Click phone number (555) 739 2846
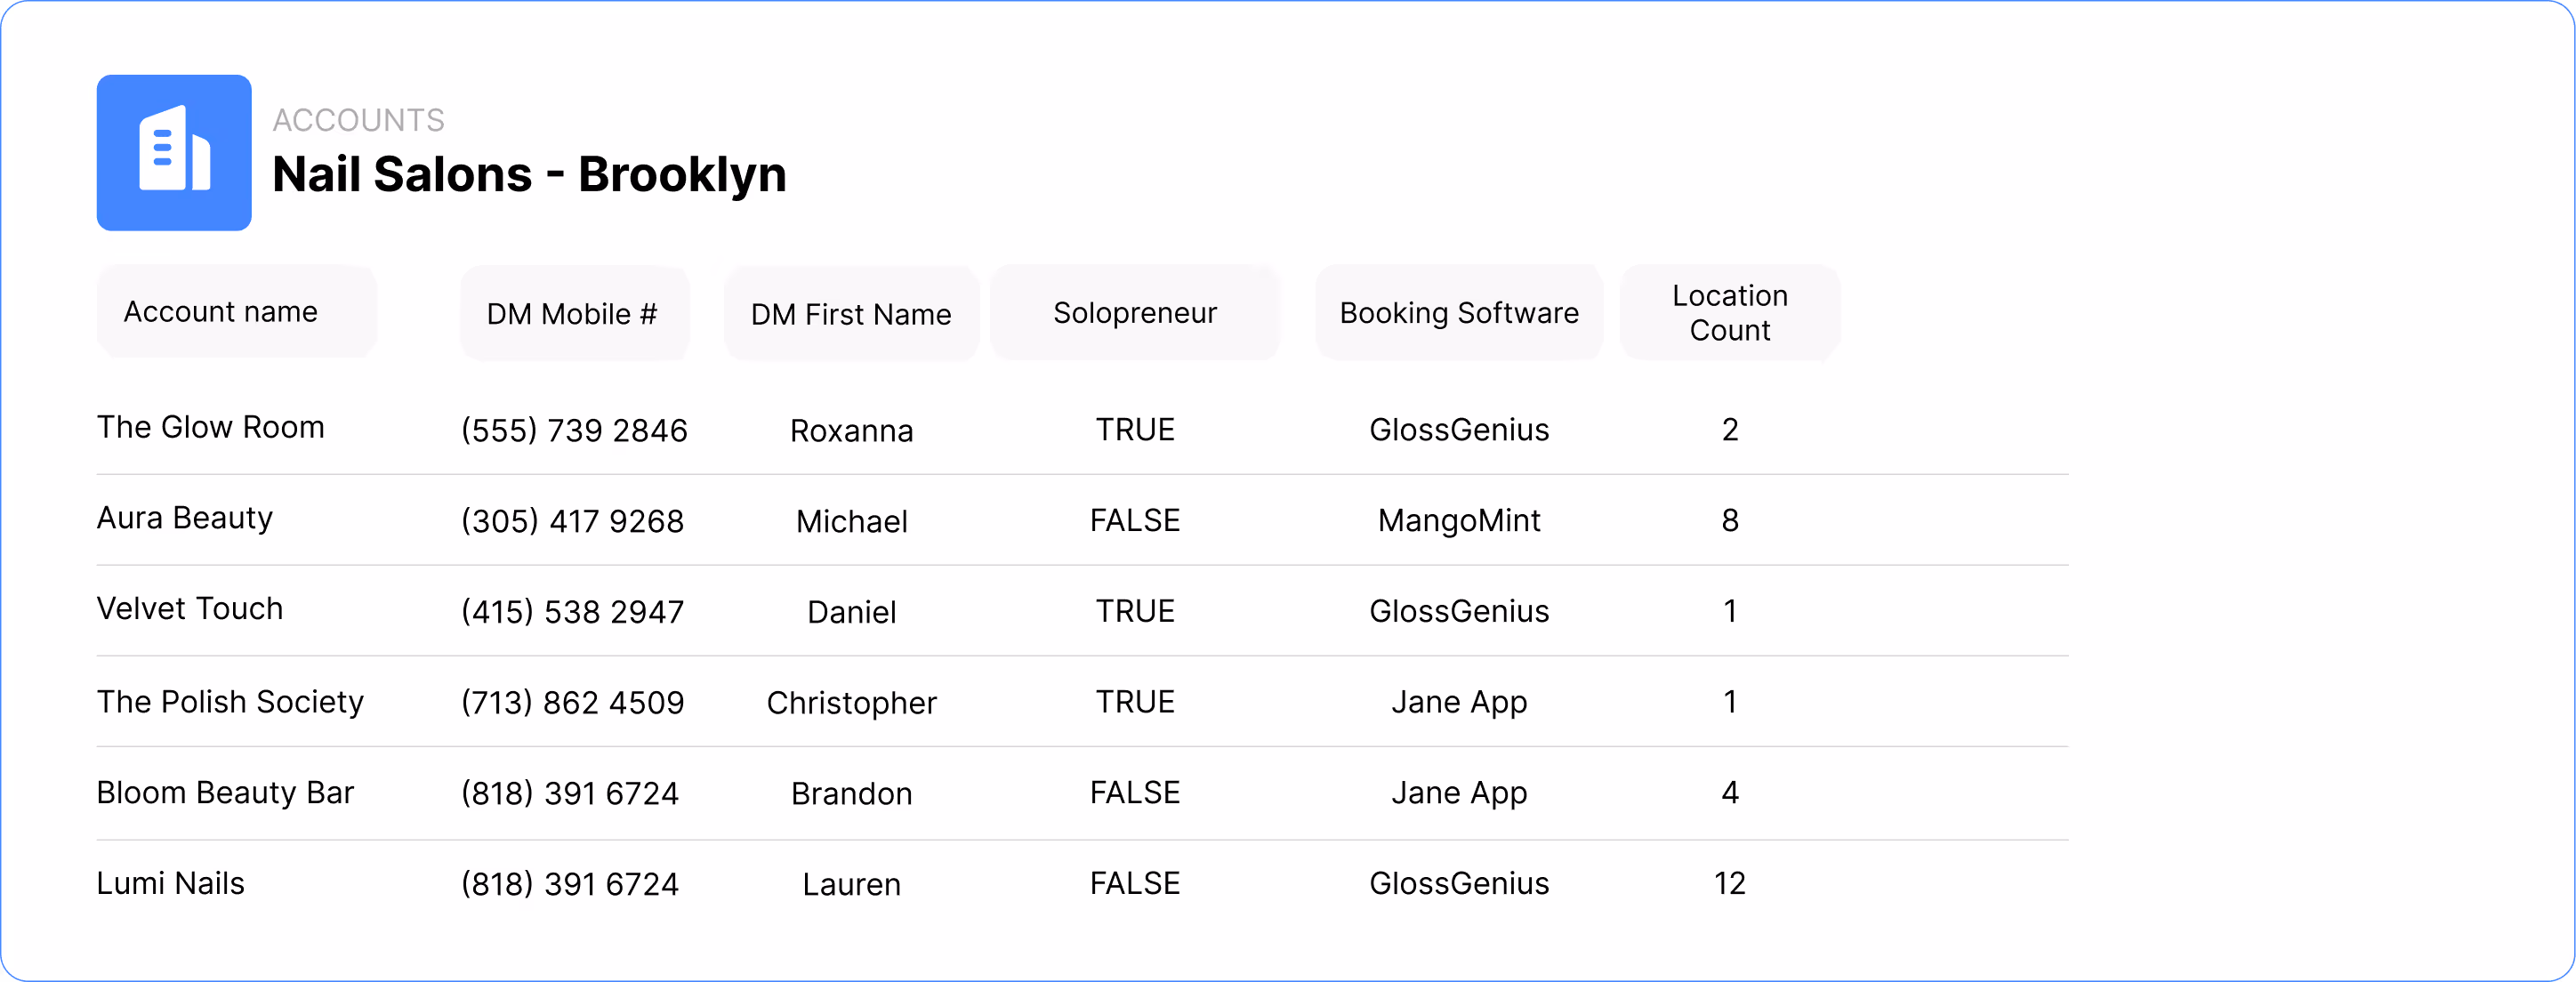The width and height of the screenshot is (2576, 982). [x=574, y=430]
